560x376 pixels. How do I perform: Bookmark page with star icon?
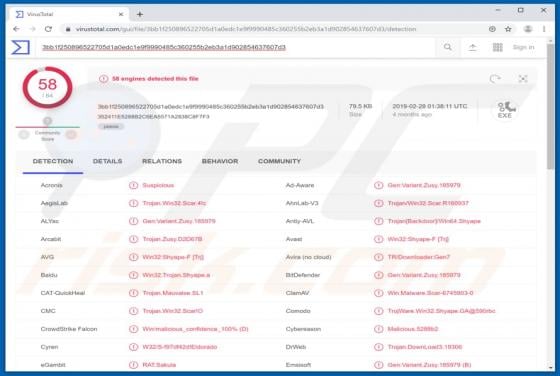click(508, 29)
